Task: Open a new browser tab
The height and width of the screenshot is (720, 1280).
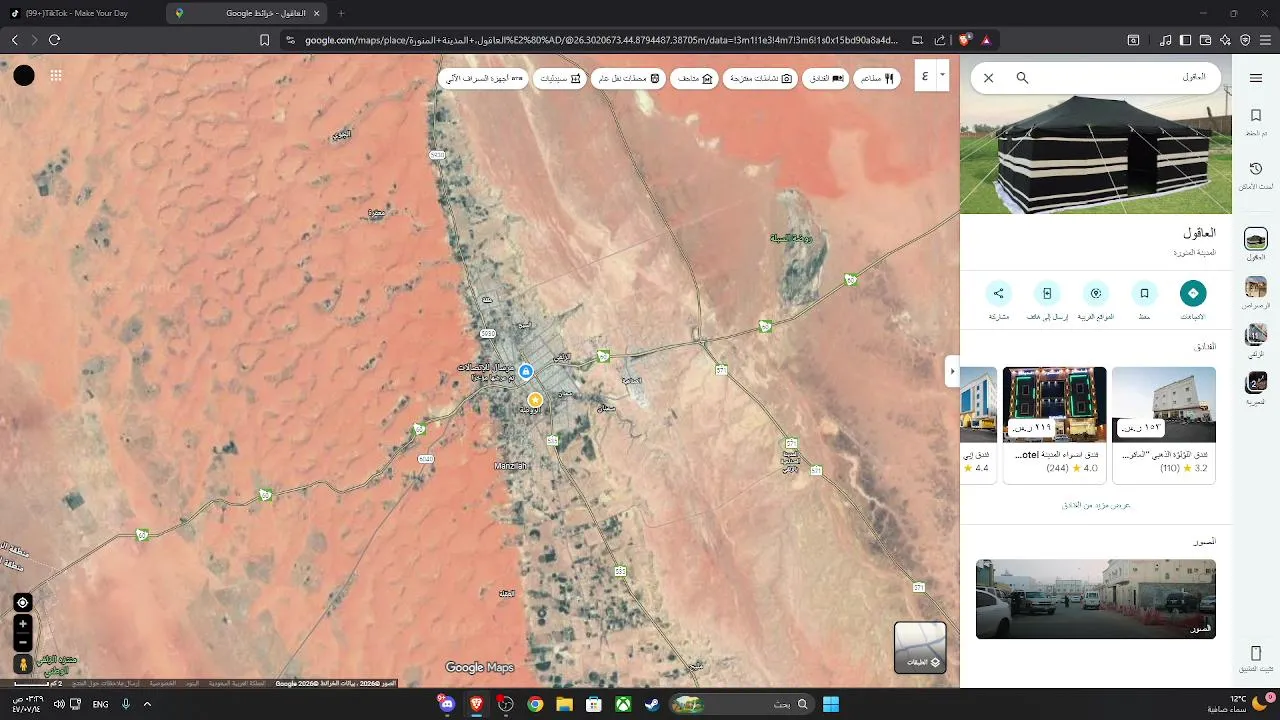Action: coord(341,13)
